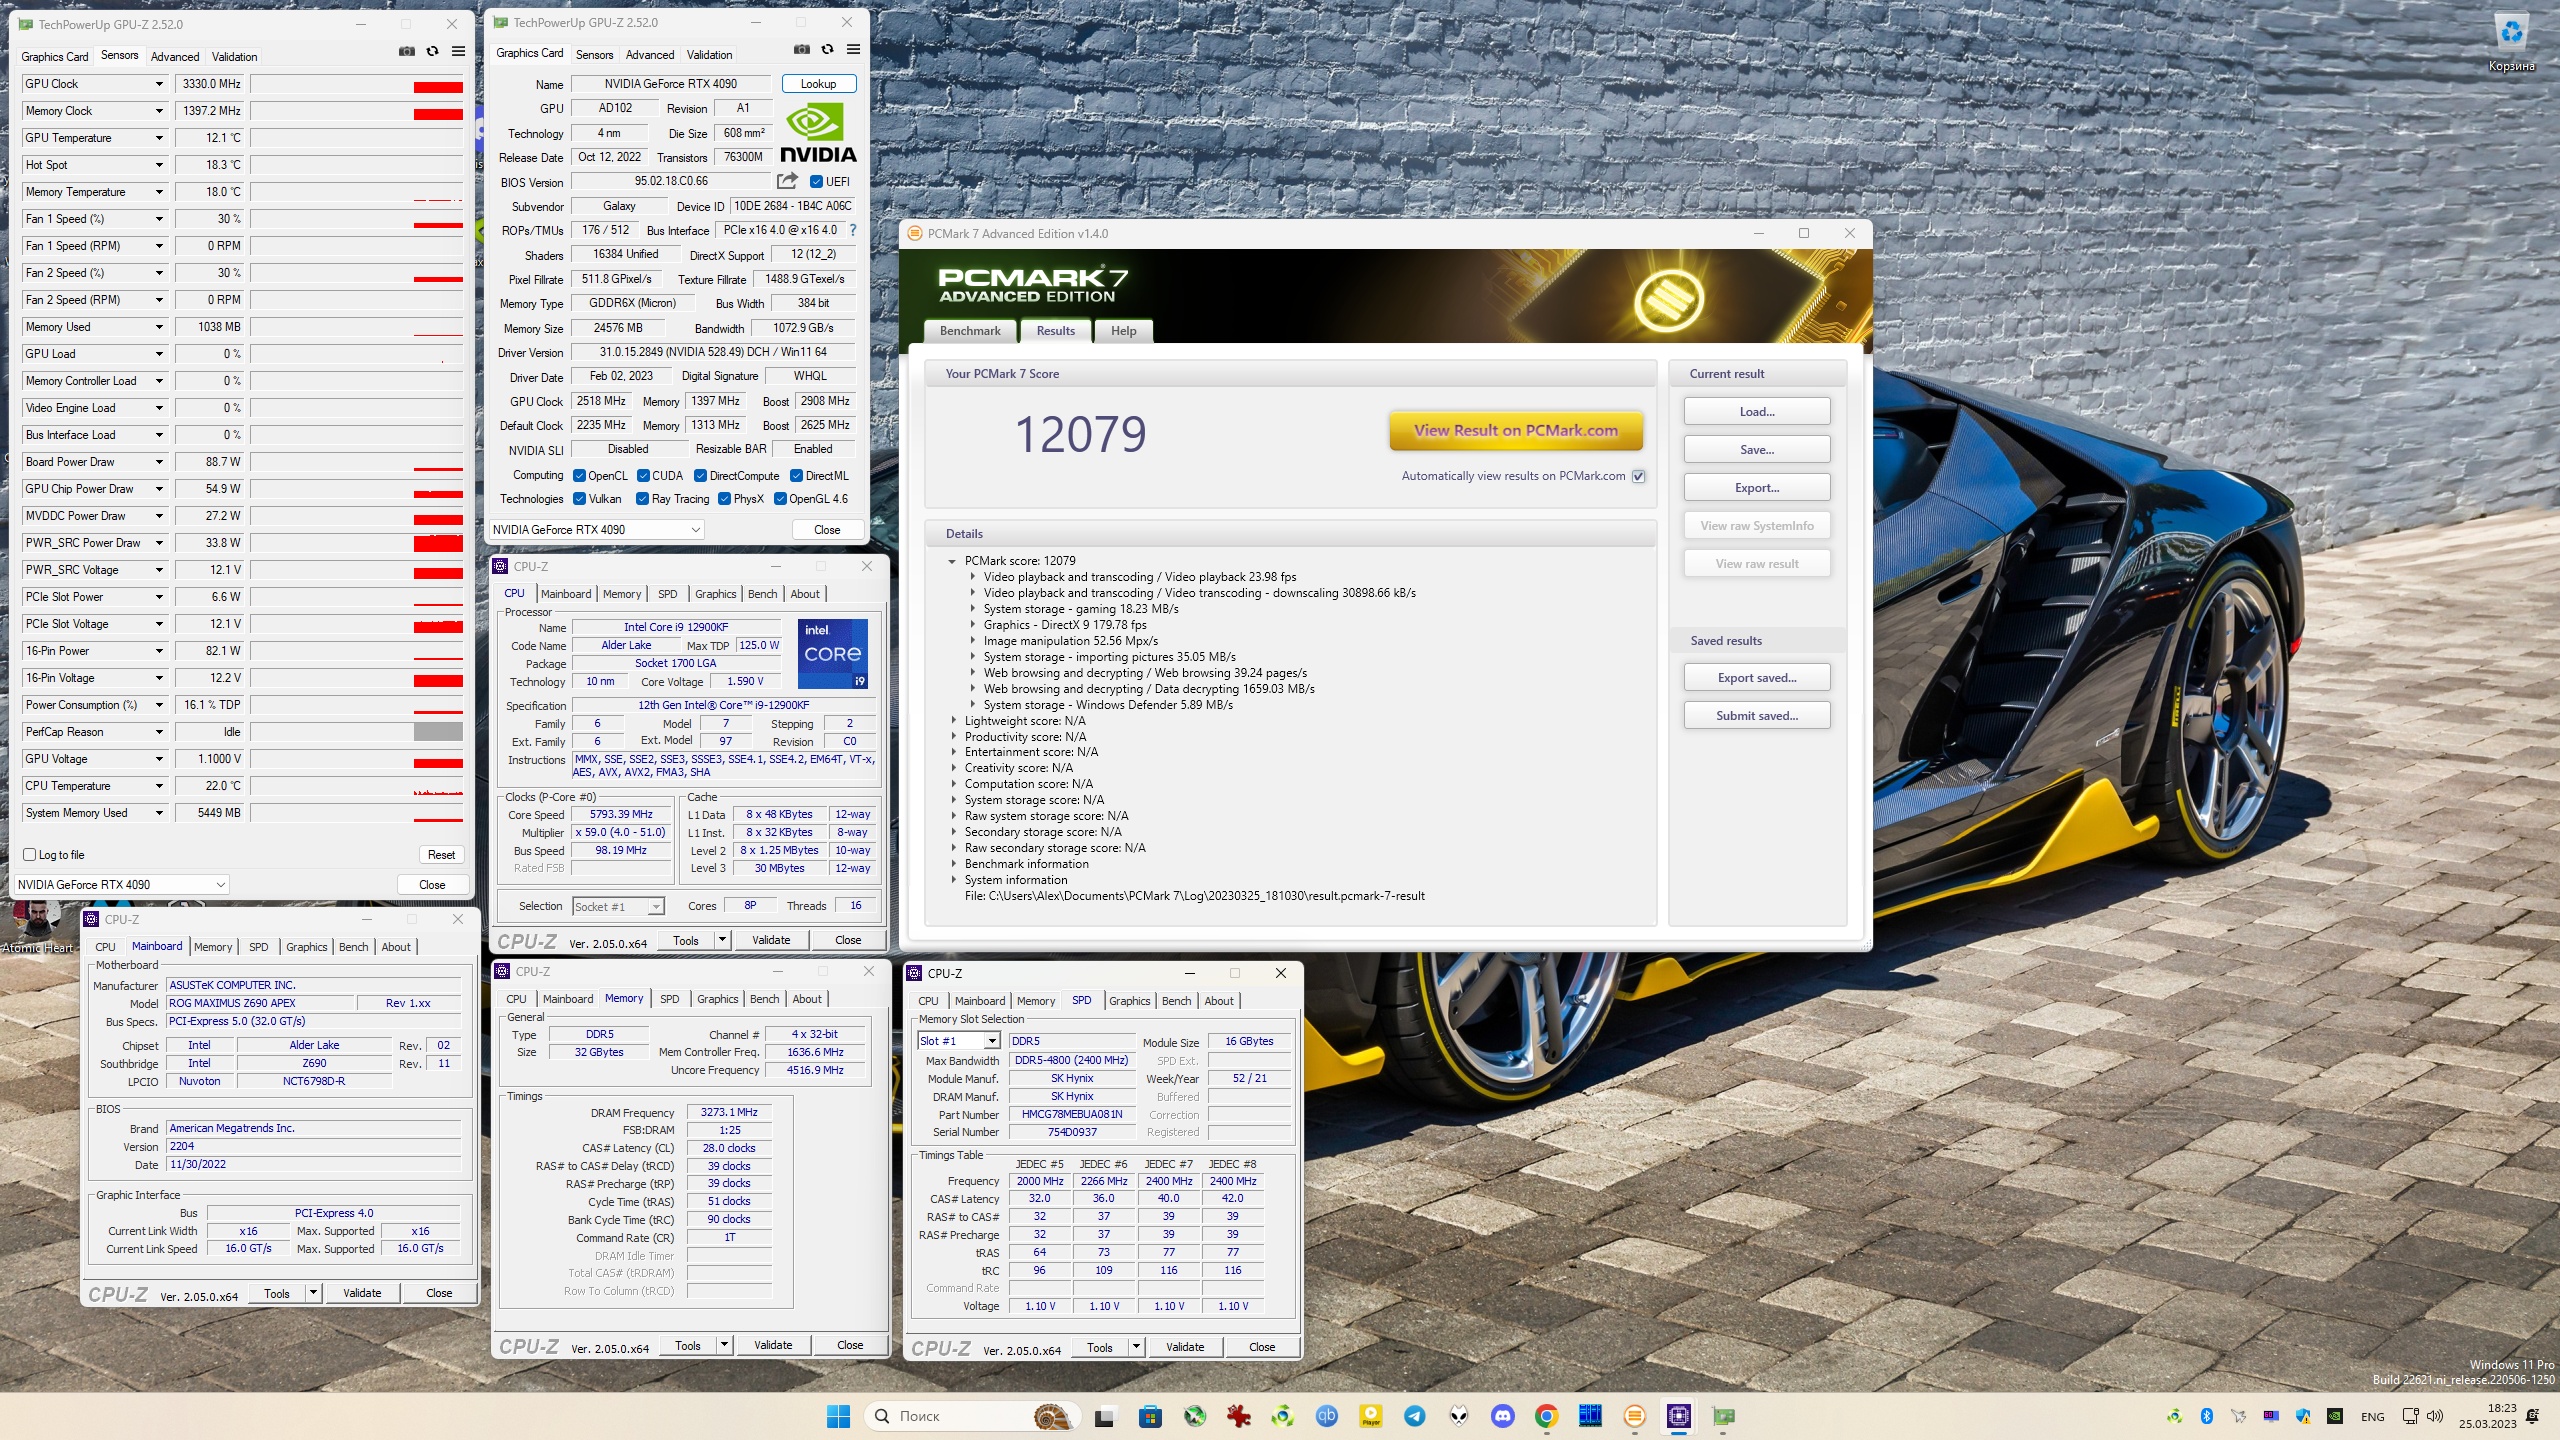Click refresh icon in GPU-Z Graphics Card window
Viewport: 2560px width, 1440px height.
[x=827, y=49]
